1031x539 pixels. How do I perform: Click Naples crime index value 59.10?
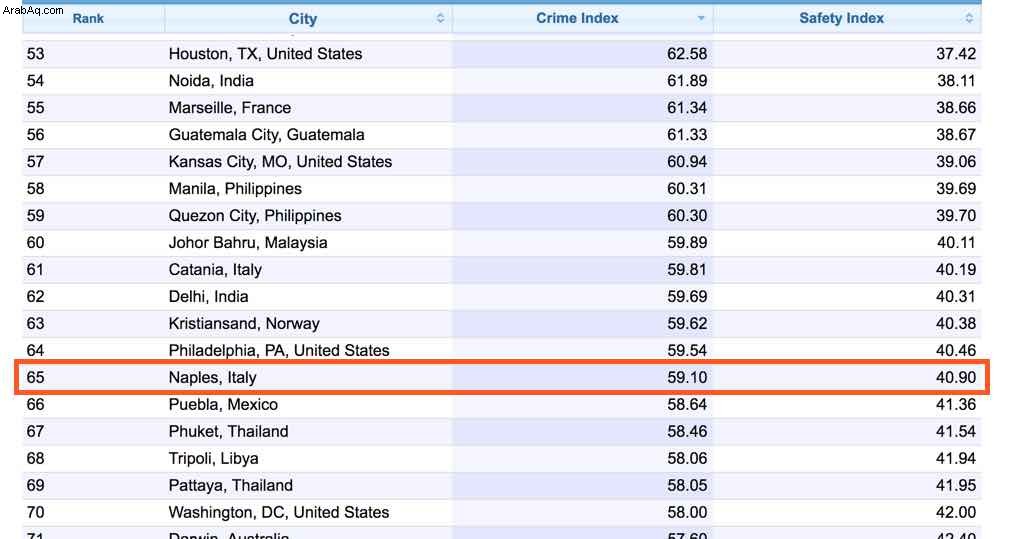pos(687,377)
